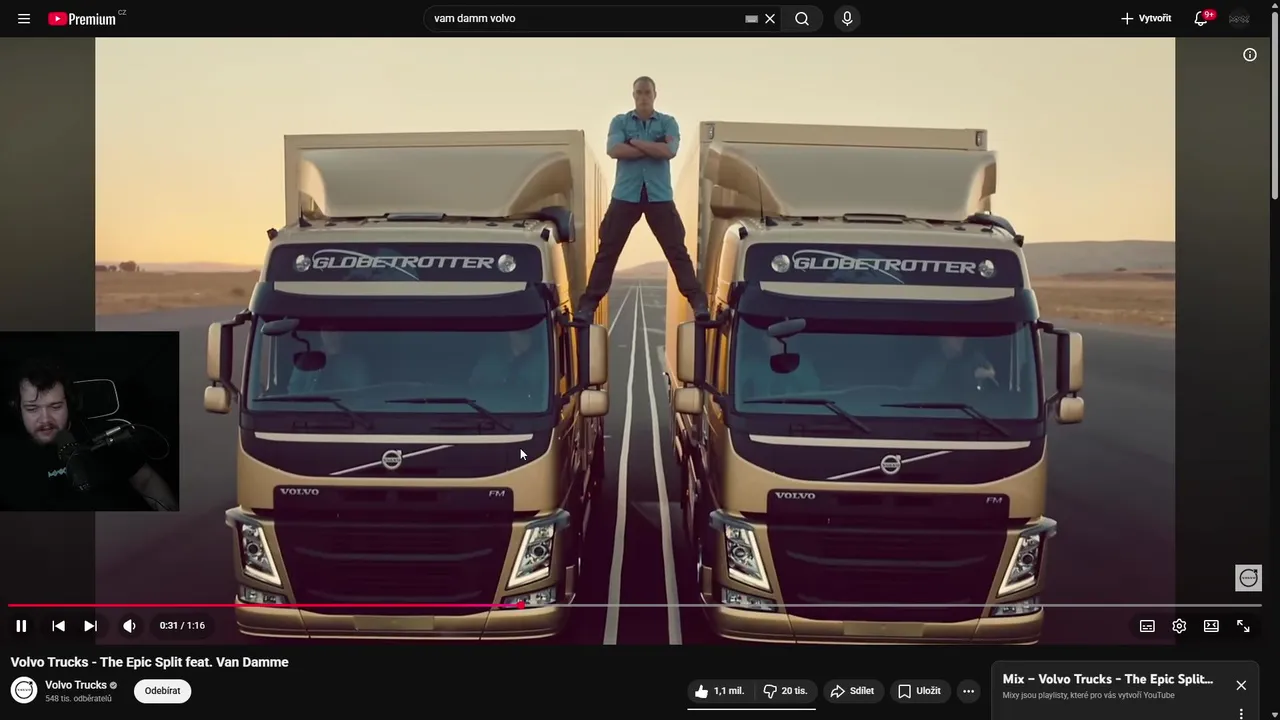Mute the video volume
This screenshot has width=1280, height=720.
129,626
